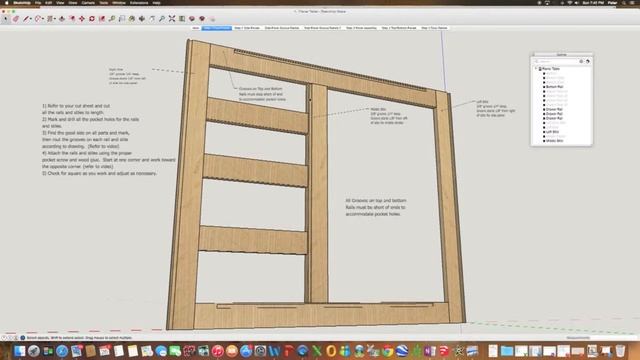The image size is (640, 360).
Task: Collapse the root node in Outliner tree
Action: [x=536, y=69]
